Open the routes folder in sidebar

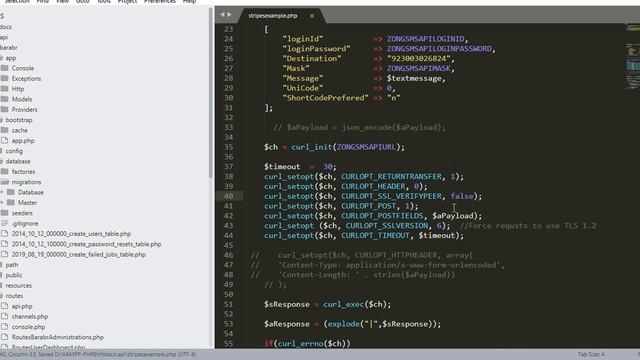pos(14,296)
